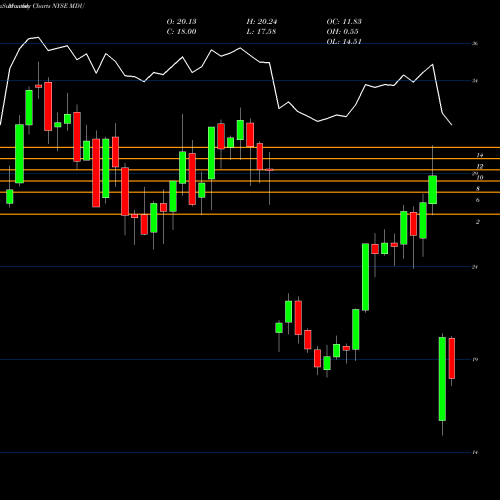Click the 'L: 17.58' low value
The image size is (500, 500).
point(262,32)
